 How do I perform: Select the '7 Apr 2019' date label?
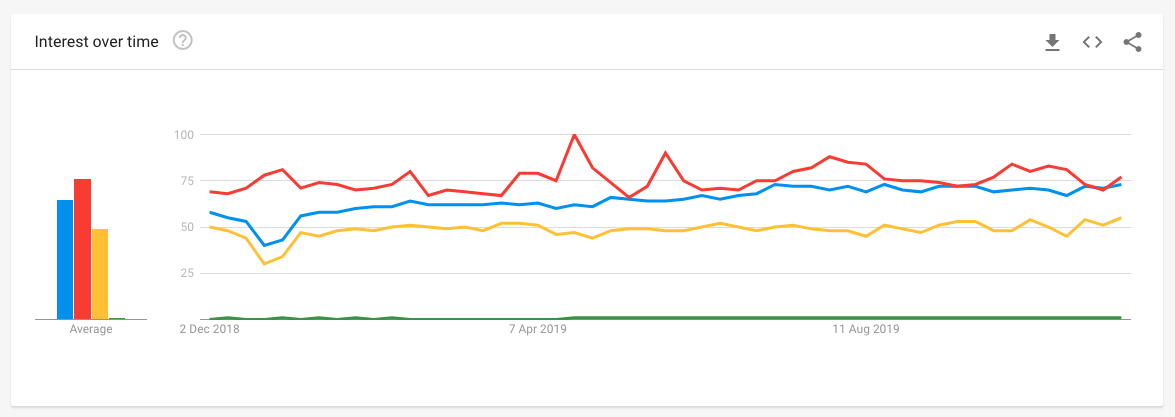click(537, 327)
